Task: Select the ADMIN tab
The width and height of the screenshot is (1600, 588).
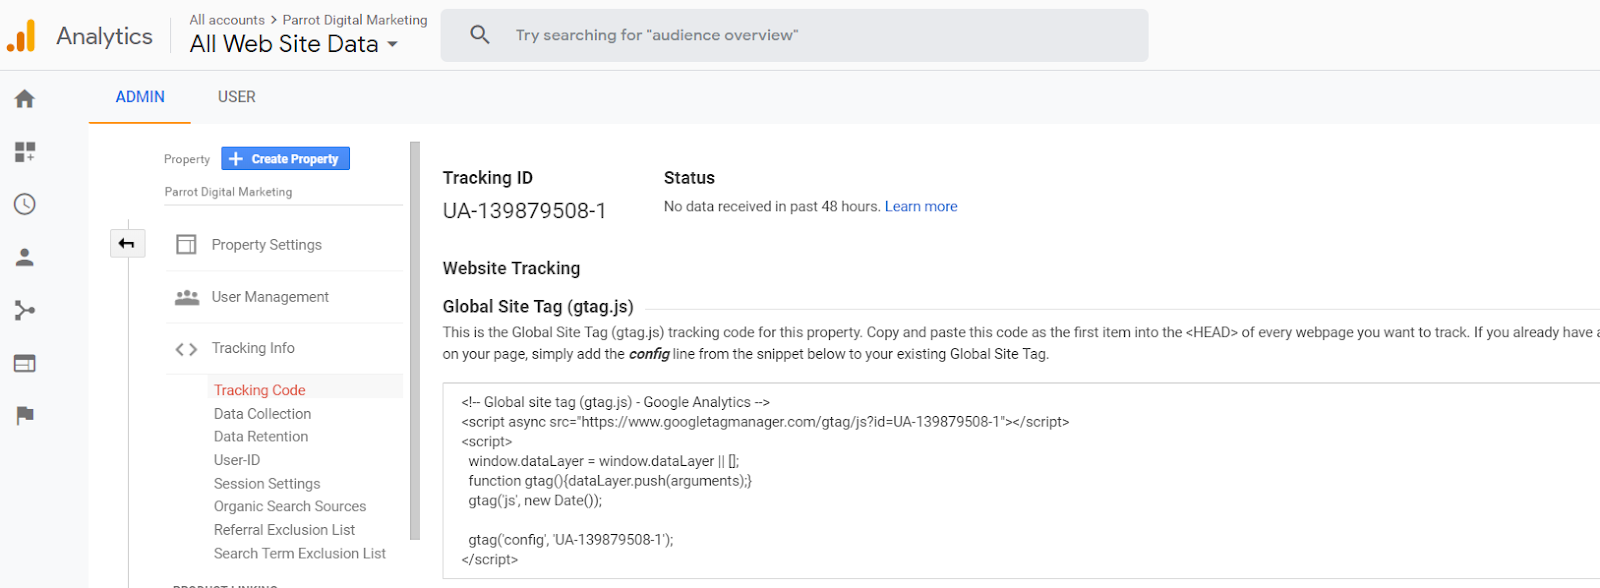Action: tap(140, 97)
